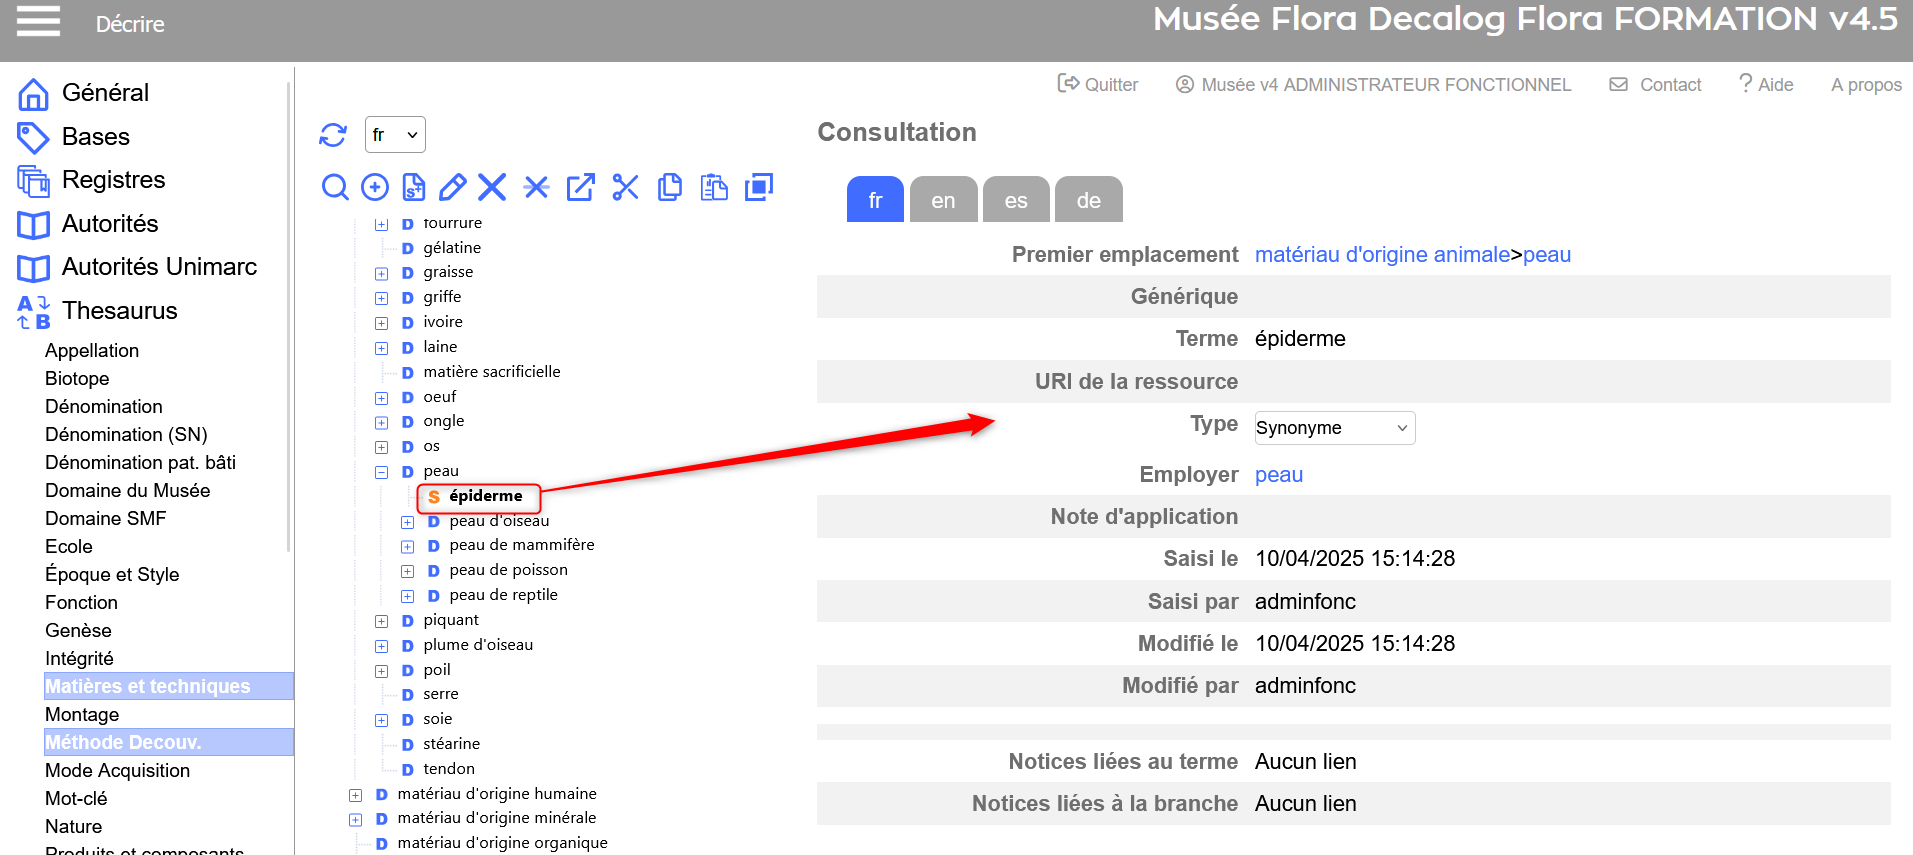
Task: Click the add synonym document icon
Action: pos(413,187)
